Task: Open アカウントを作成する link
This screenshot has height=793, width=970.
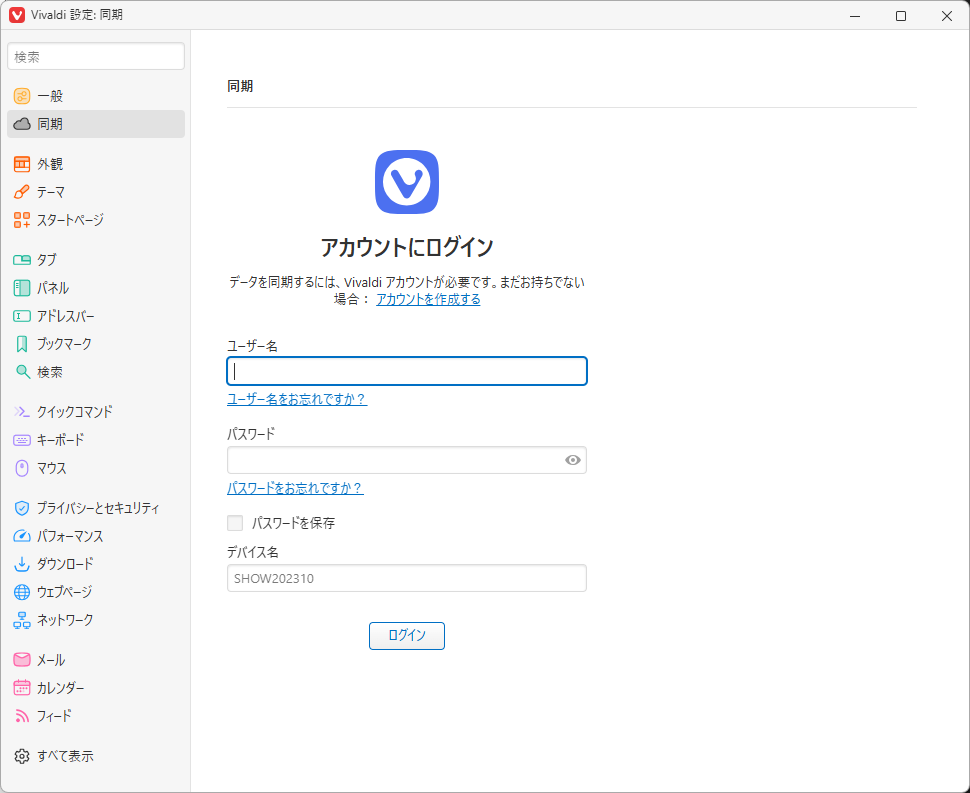Action: coord(428,299)
